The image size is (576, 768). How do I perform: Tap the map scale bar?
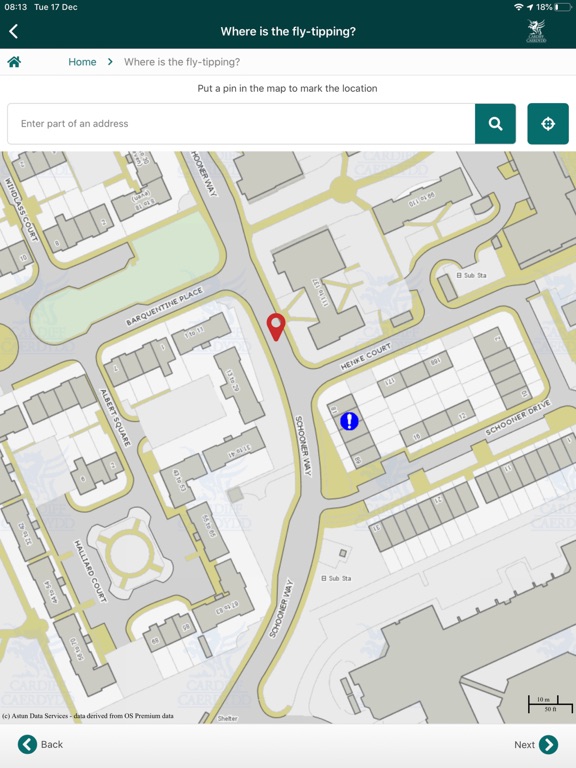pyautogui.click(x=550, y=704)
